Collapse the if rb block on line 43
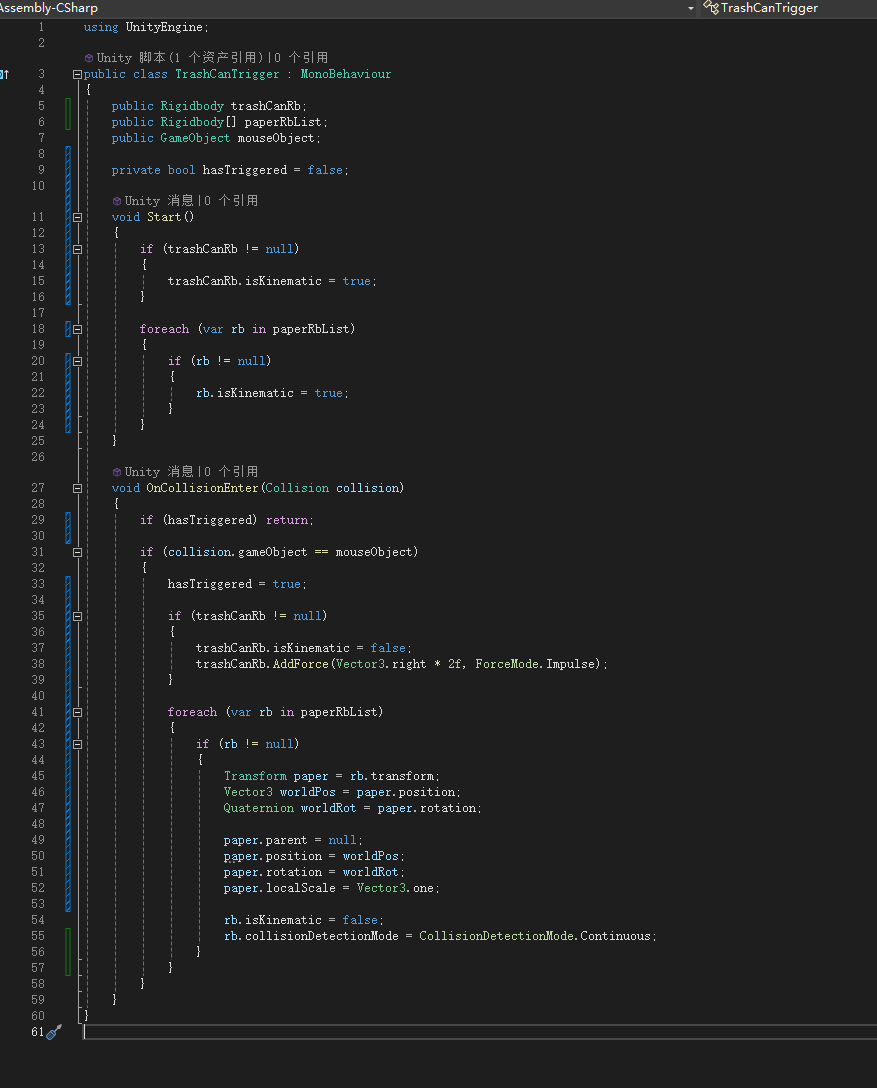The width and height of the screenshot is (877, 1088). tap(77, 744)
